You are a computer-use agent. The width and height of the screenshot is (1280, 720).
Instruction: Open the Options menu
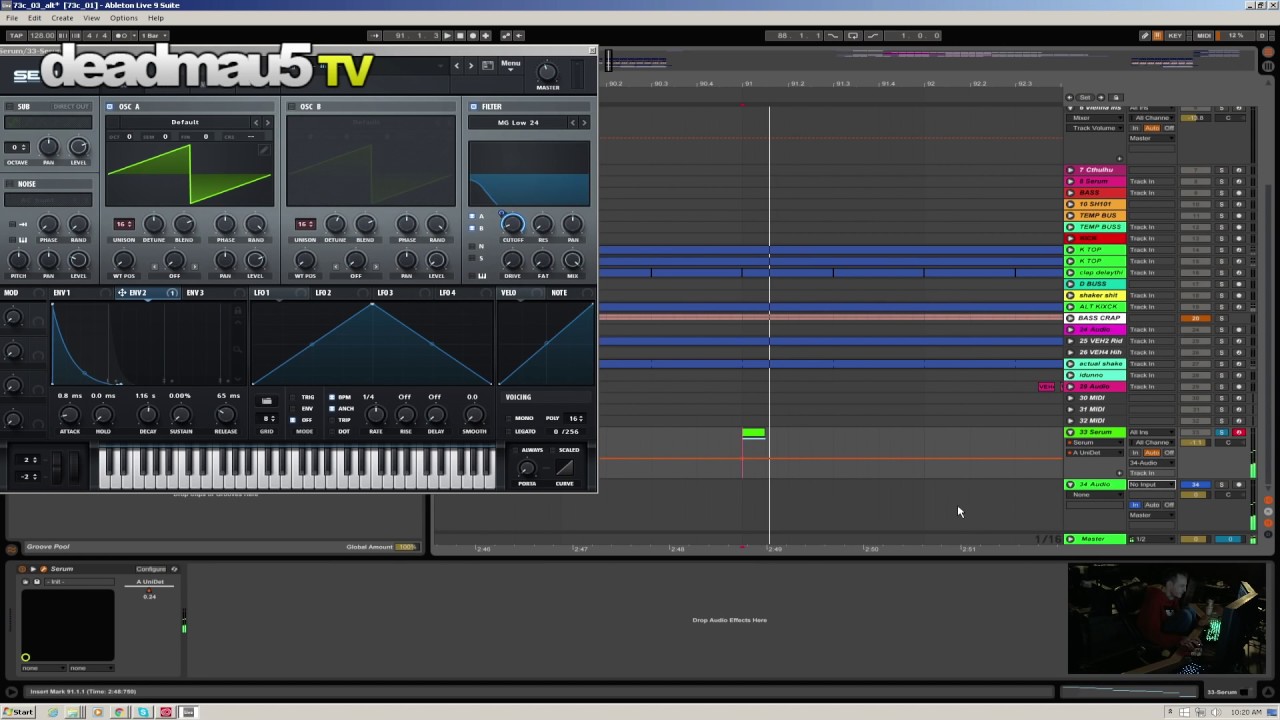(124, 18)
